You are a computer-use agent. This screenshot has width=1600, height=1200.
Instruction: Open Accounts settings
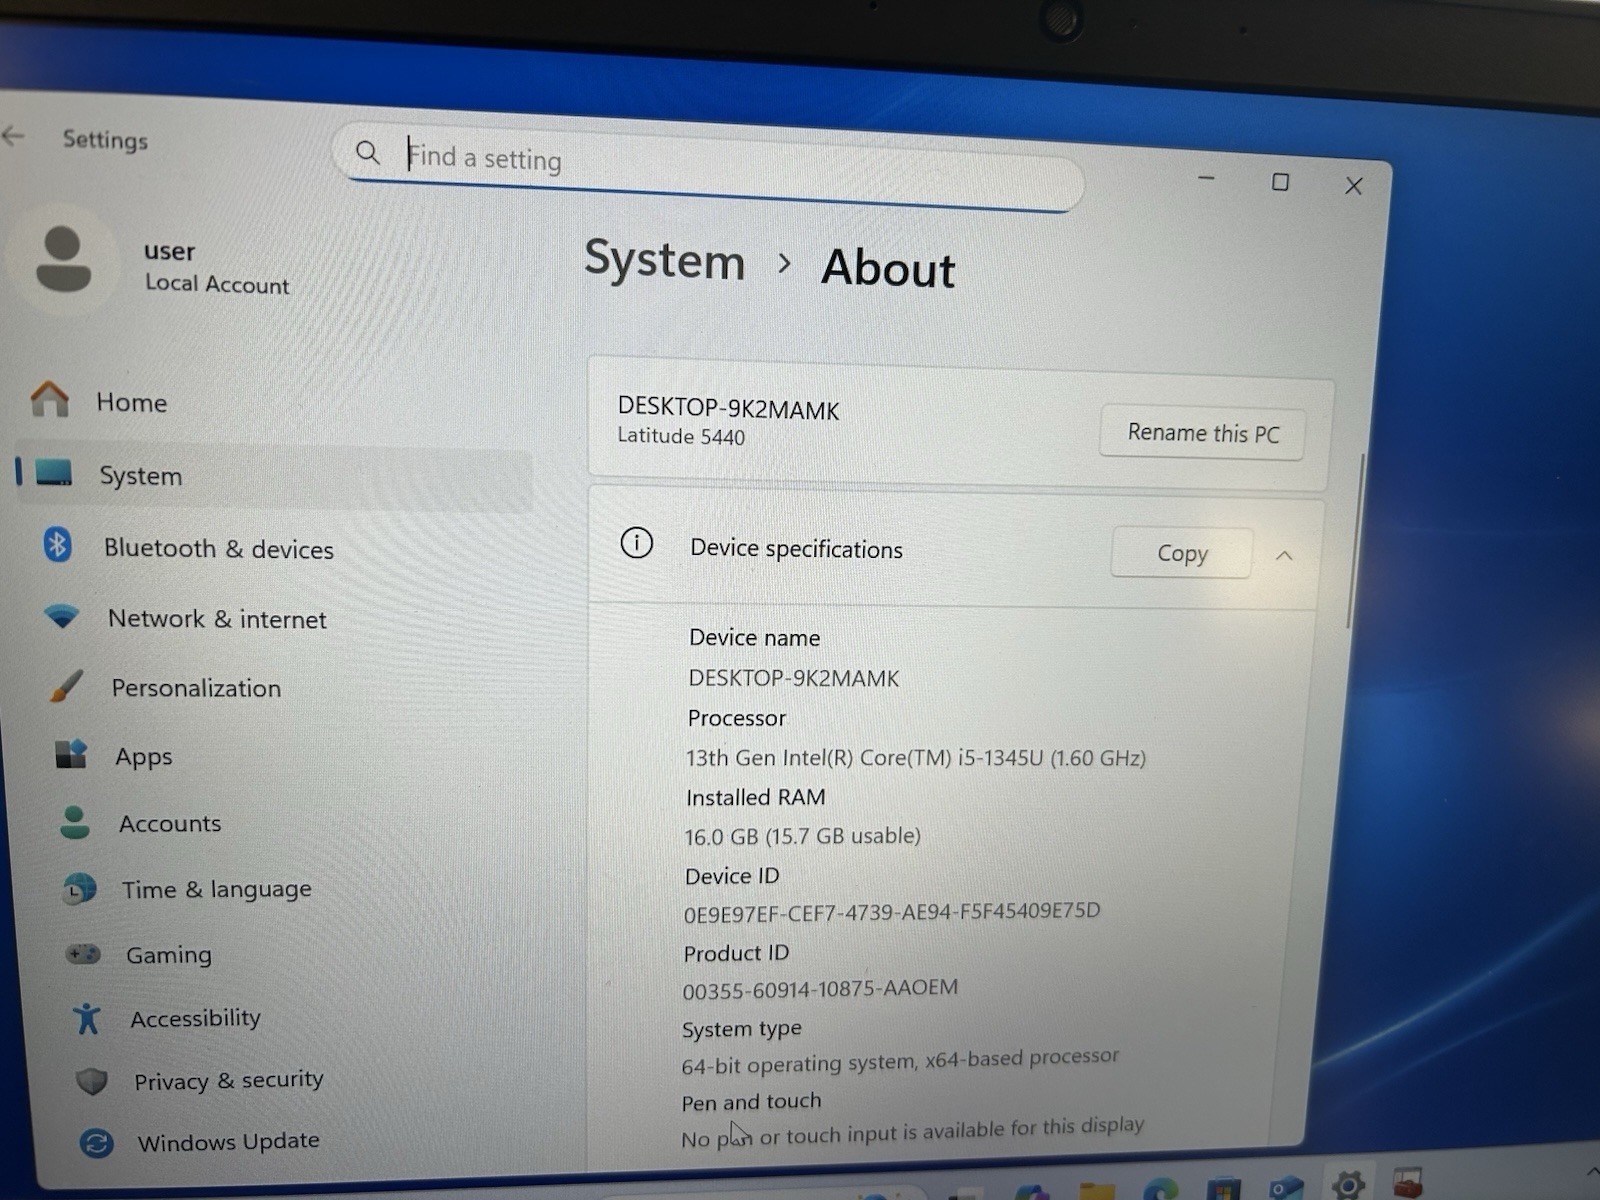[x=170, y=823]
